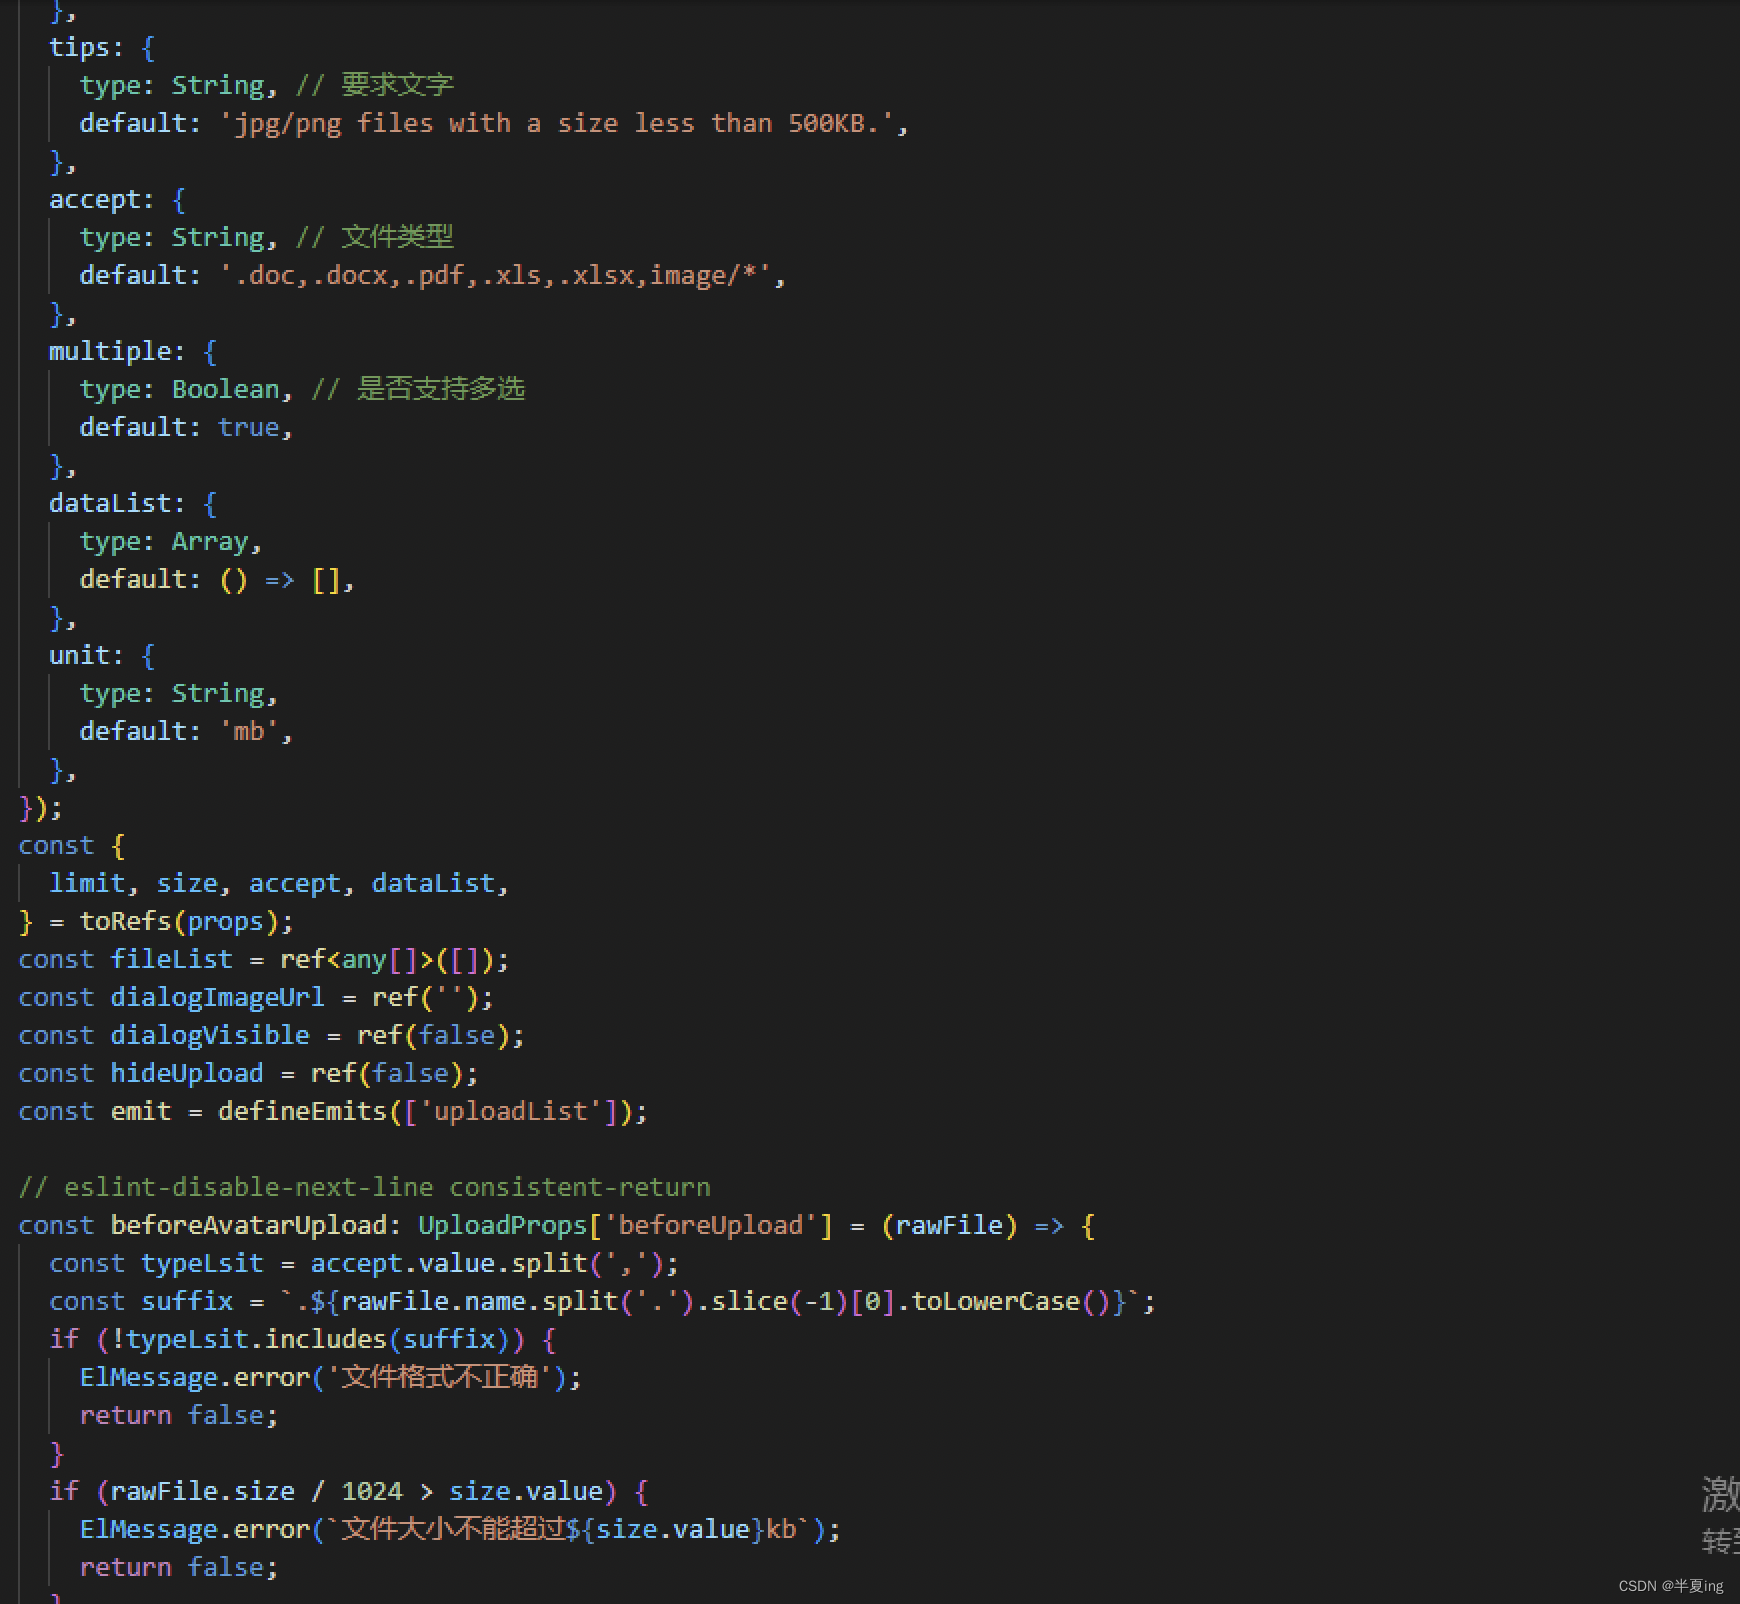The height and width of the screenshot is (1604, 1740).
Task: Click the 'beforeAvatarUpload' function name
Action: click(x=248, y=1225)
